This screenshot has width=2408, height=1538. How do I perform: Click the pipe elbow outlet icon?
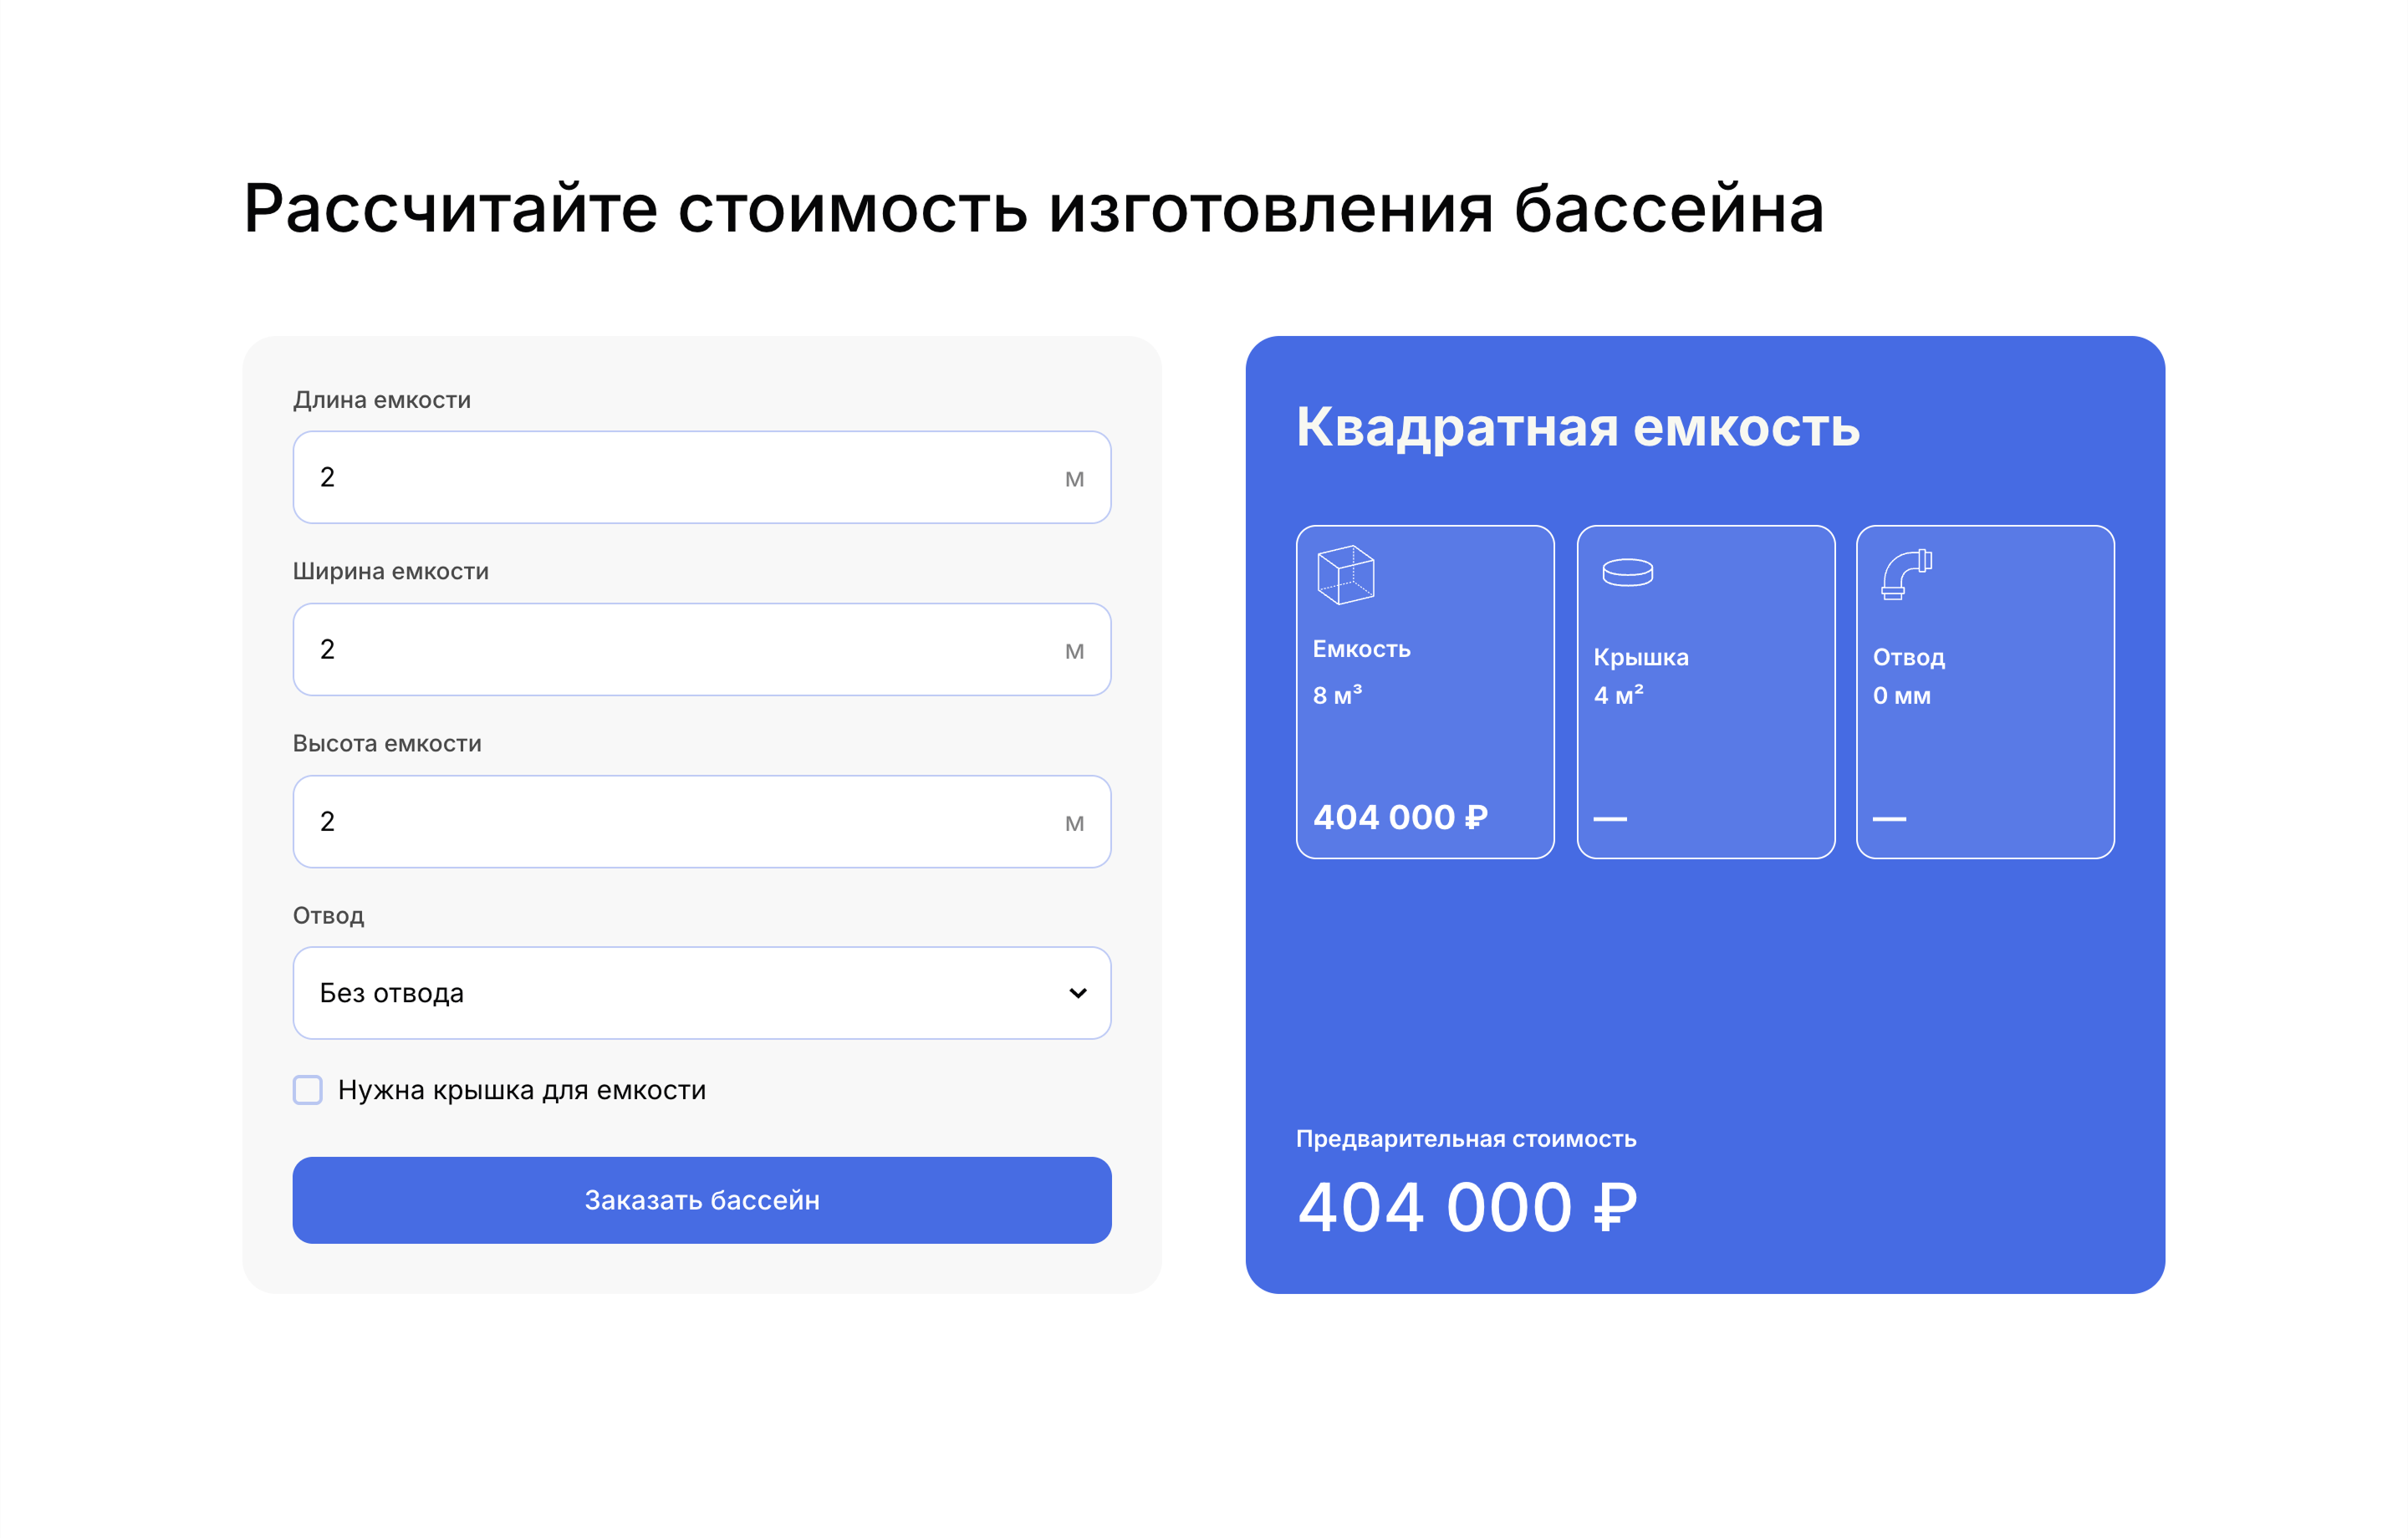tap(1906, 575)
